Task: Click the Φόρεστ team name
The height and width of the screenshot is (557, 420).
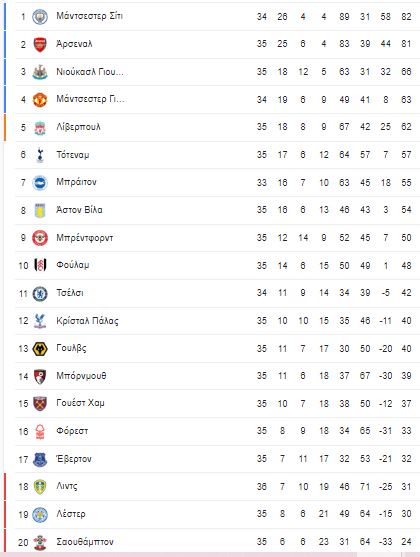Action: [72, 431]
